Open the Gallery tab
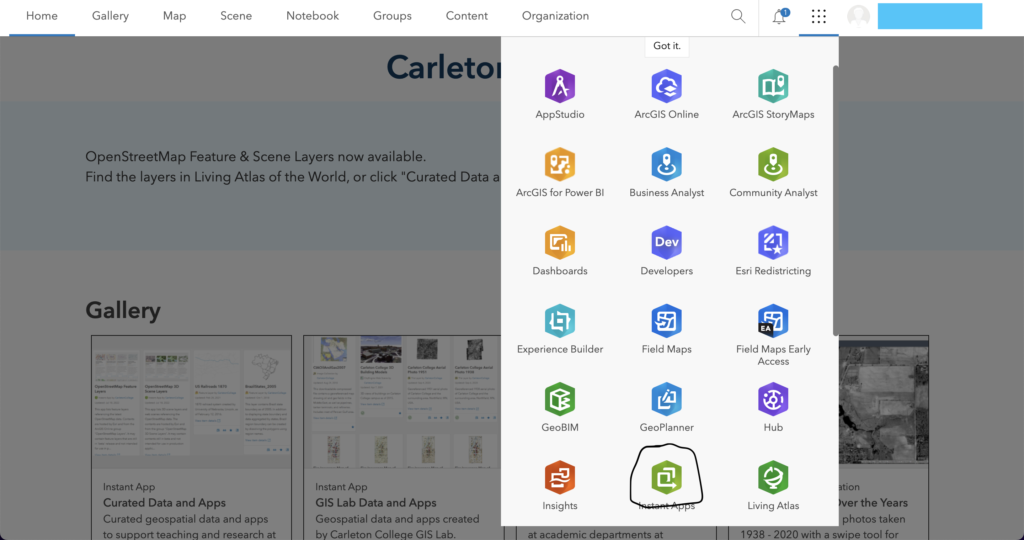This screenshot has width=1024, height=540. point(110,16)
